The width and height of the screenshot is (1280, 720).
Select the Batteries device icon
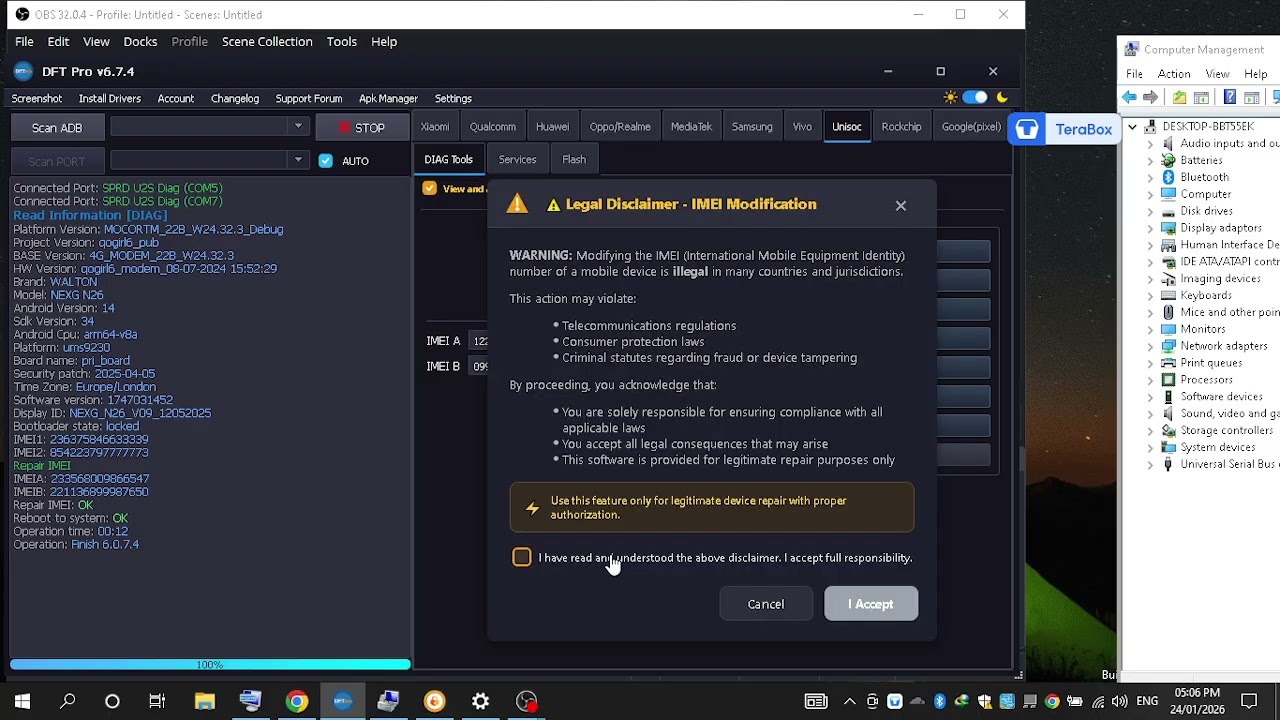pyautogui.click(x=1168, y=160)
